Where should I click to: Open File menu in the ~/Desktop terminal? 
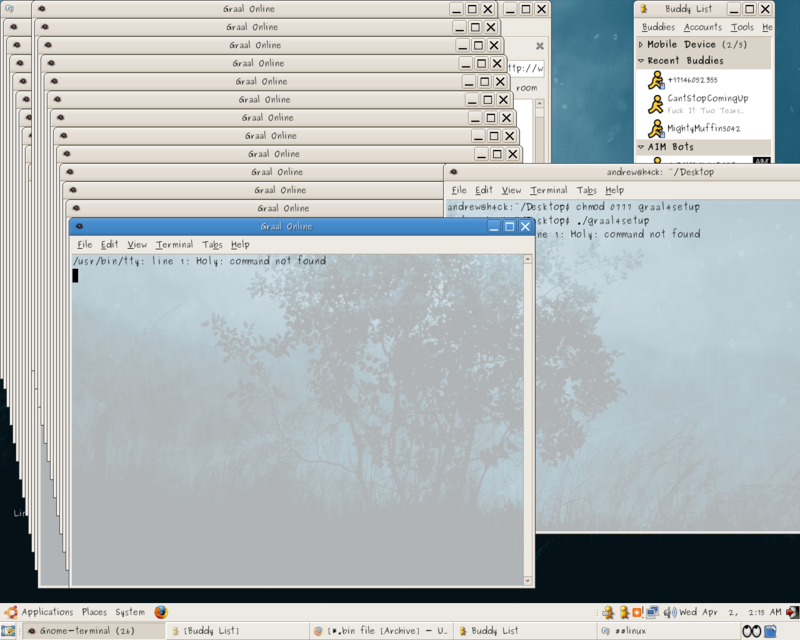(x=459, y=190)
